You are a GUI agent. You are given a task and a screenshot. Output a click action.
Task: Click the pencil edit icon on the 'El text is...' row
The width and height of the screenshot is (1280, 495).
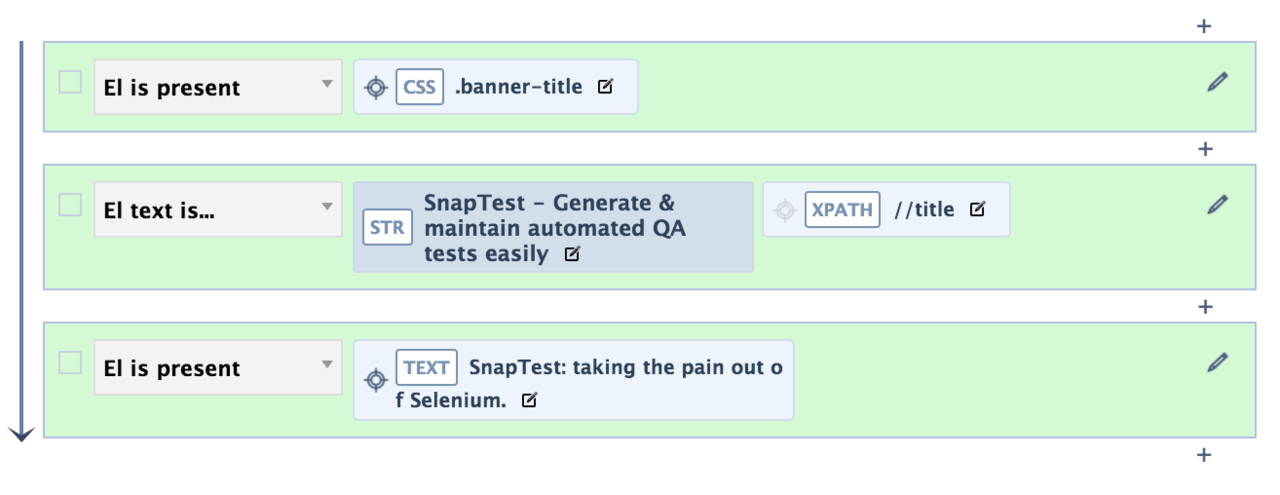pyautogui.click(x=1217, y=204)
